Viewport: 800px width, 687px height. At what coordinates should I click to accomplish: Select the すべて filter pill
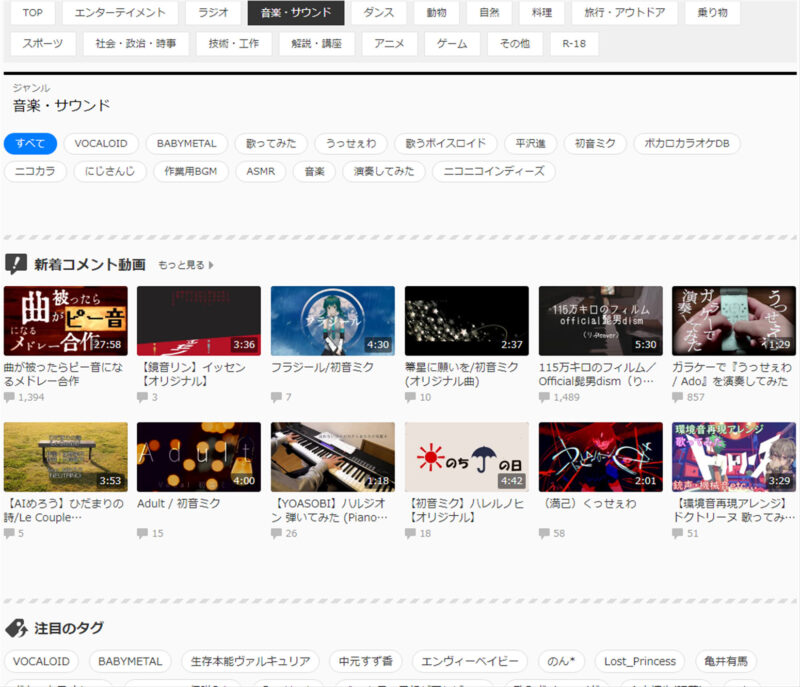30,144
